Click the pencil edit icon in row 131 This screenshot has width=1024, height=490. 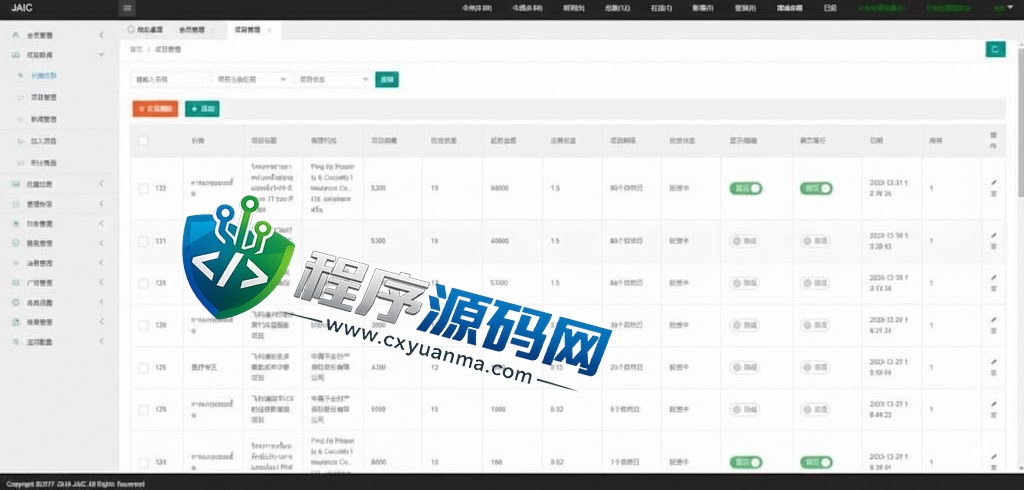click(x=993, y=235)
